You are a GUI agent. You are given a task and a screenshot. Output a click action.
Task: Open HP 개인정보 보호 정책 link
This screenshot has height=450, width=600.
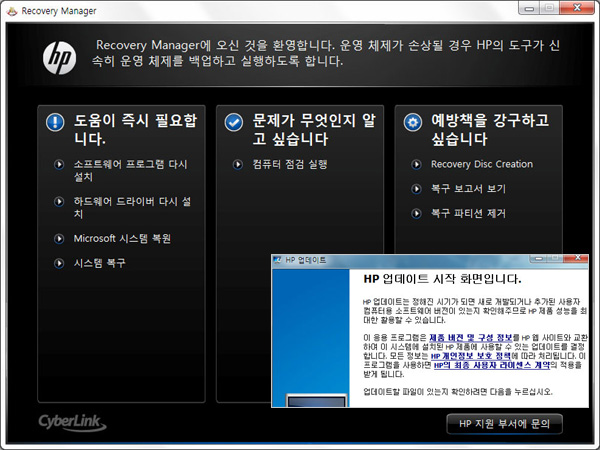[471, 356]
